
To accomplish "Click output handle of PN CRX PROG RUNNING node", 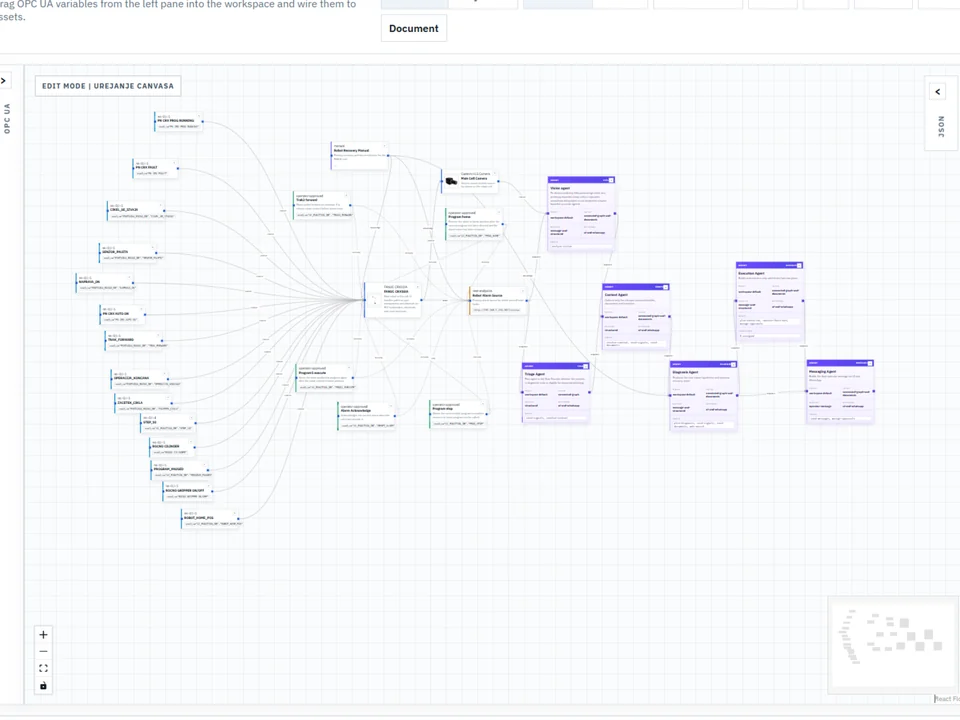I will 203,121.
